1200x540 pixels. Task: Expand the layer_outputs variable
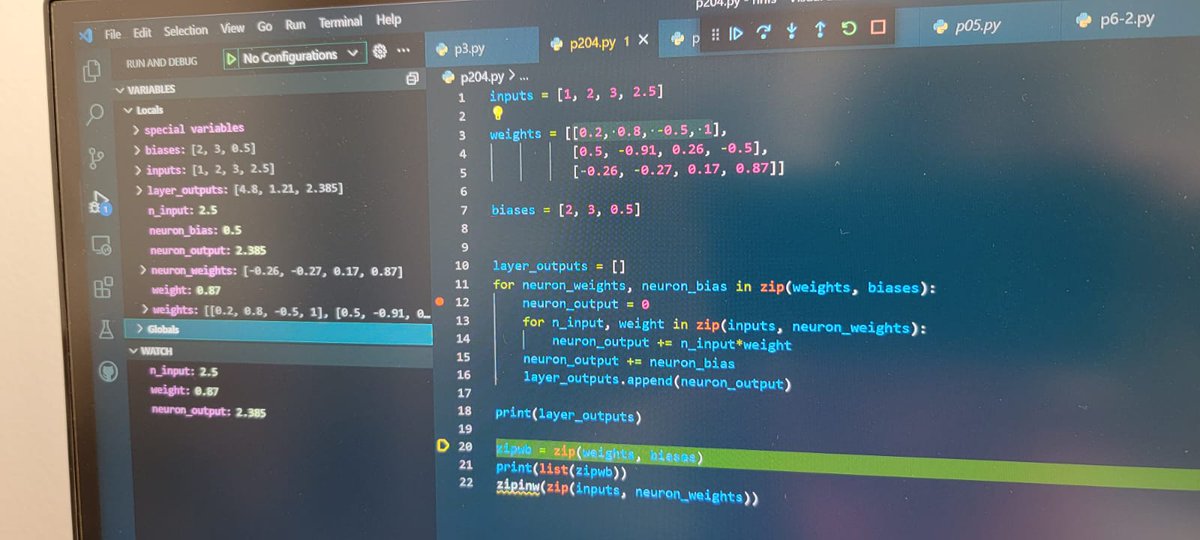[x=139, y=191]
